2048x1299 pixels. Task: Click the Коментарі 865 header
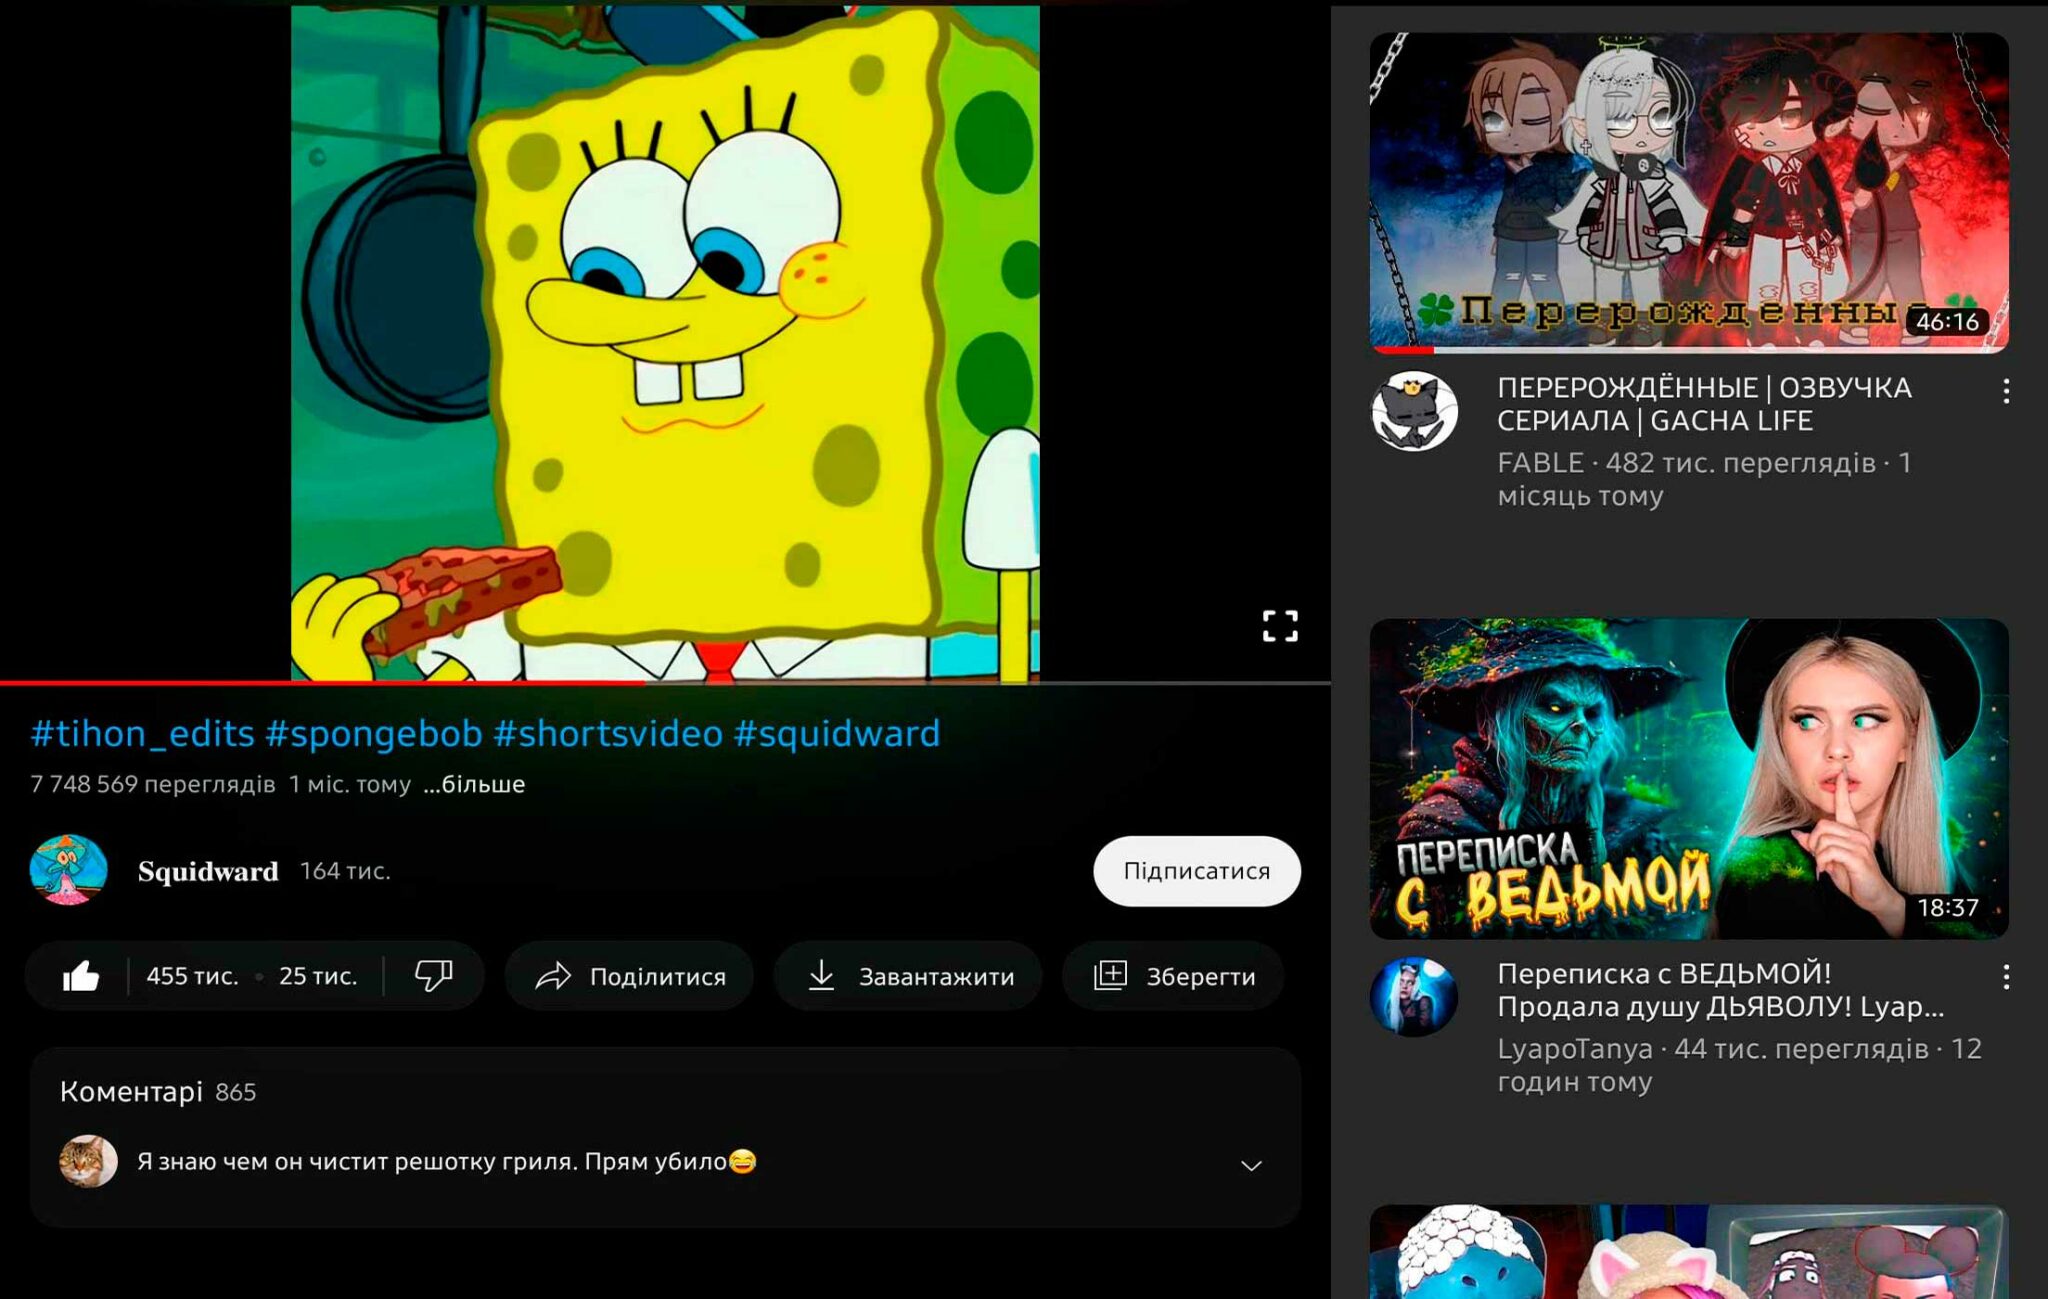point(158,1092)
